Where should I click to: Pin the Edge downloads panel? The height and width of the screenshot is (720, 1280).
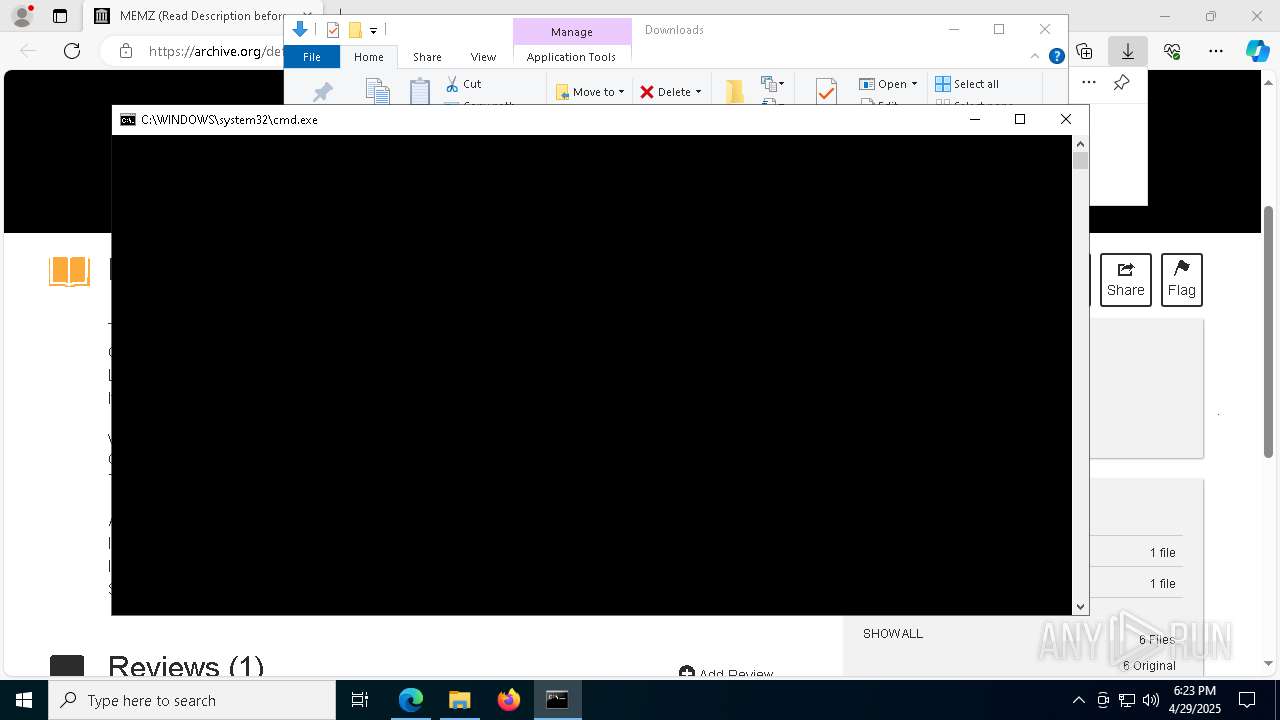[x=1122, y=83]
